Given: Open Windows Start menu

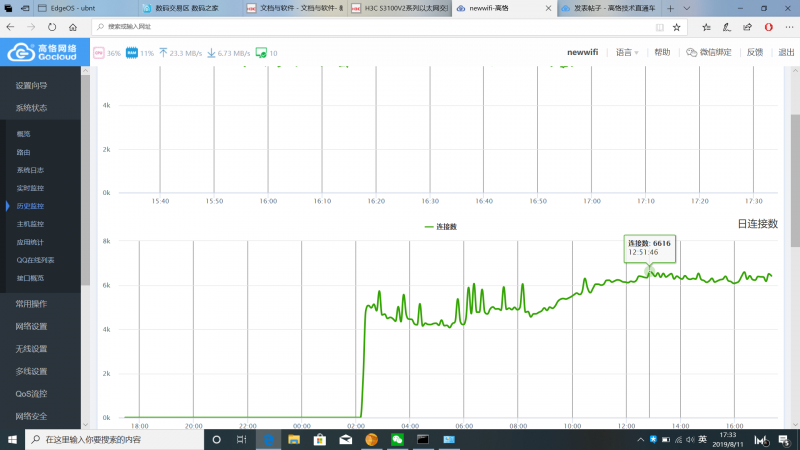Looking at the screenshot, I should click(x=12, y=439).
